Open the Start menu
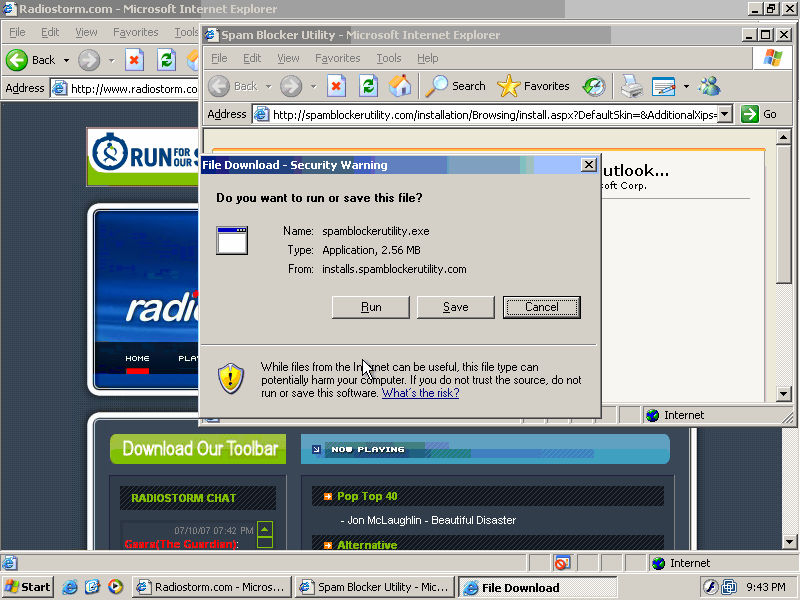800x600 pixels. coord(28,587)
